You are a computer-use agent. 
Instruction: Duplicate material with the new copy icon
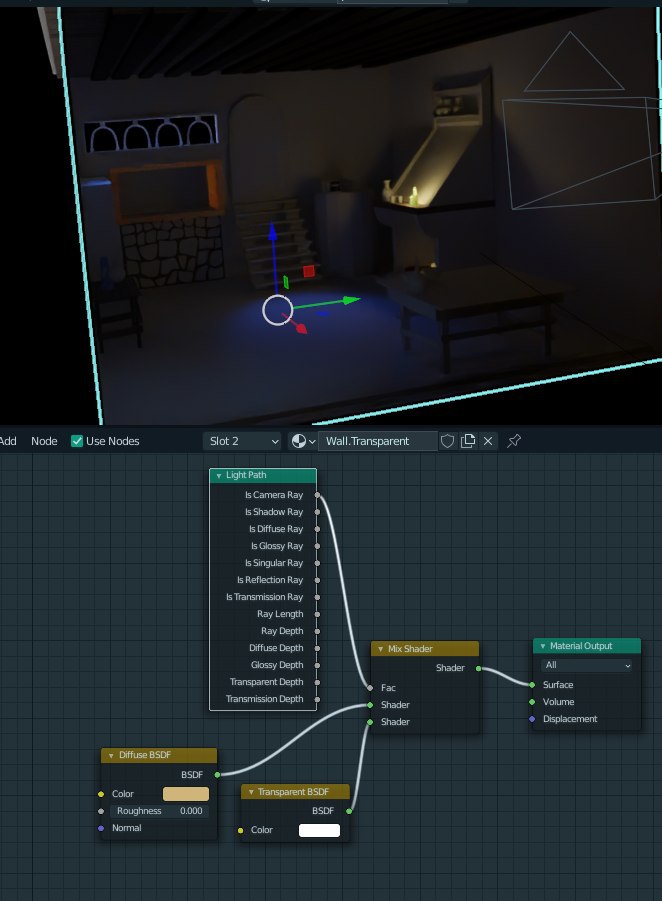coord(468,441)
